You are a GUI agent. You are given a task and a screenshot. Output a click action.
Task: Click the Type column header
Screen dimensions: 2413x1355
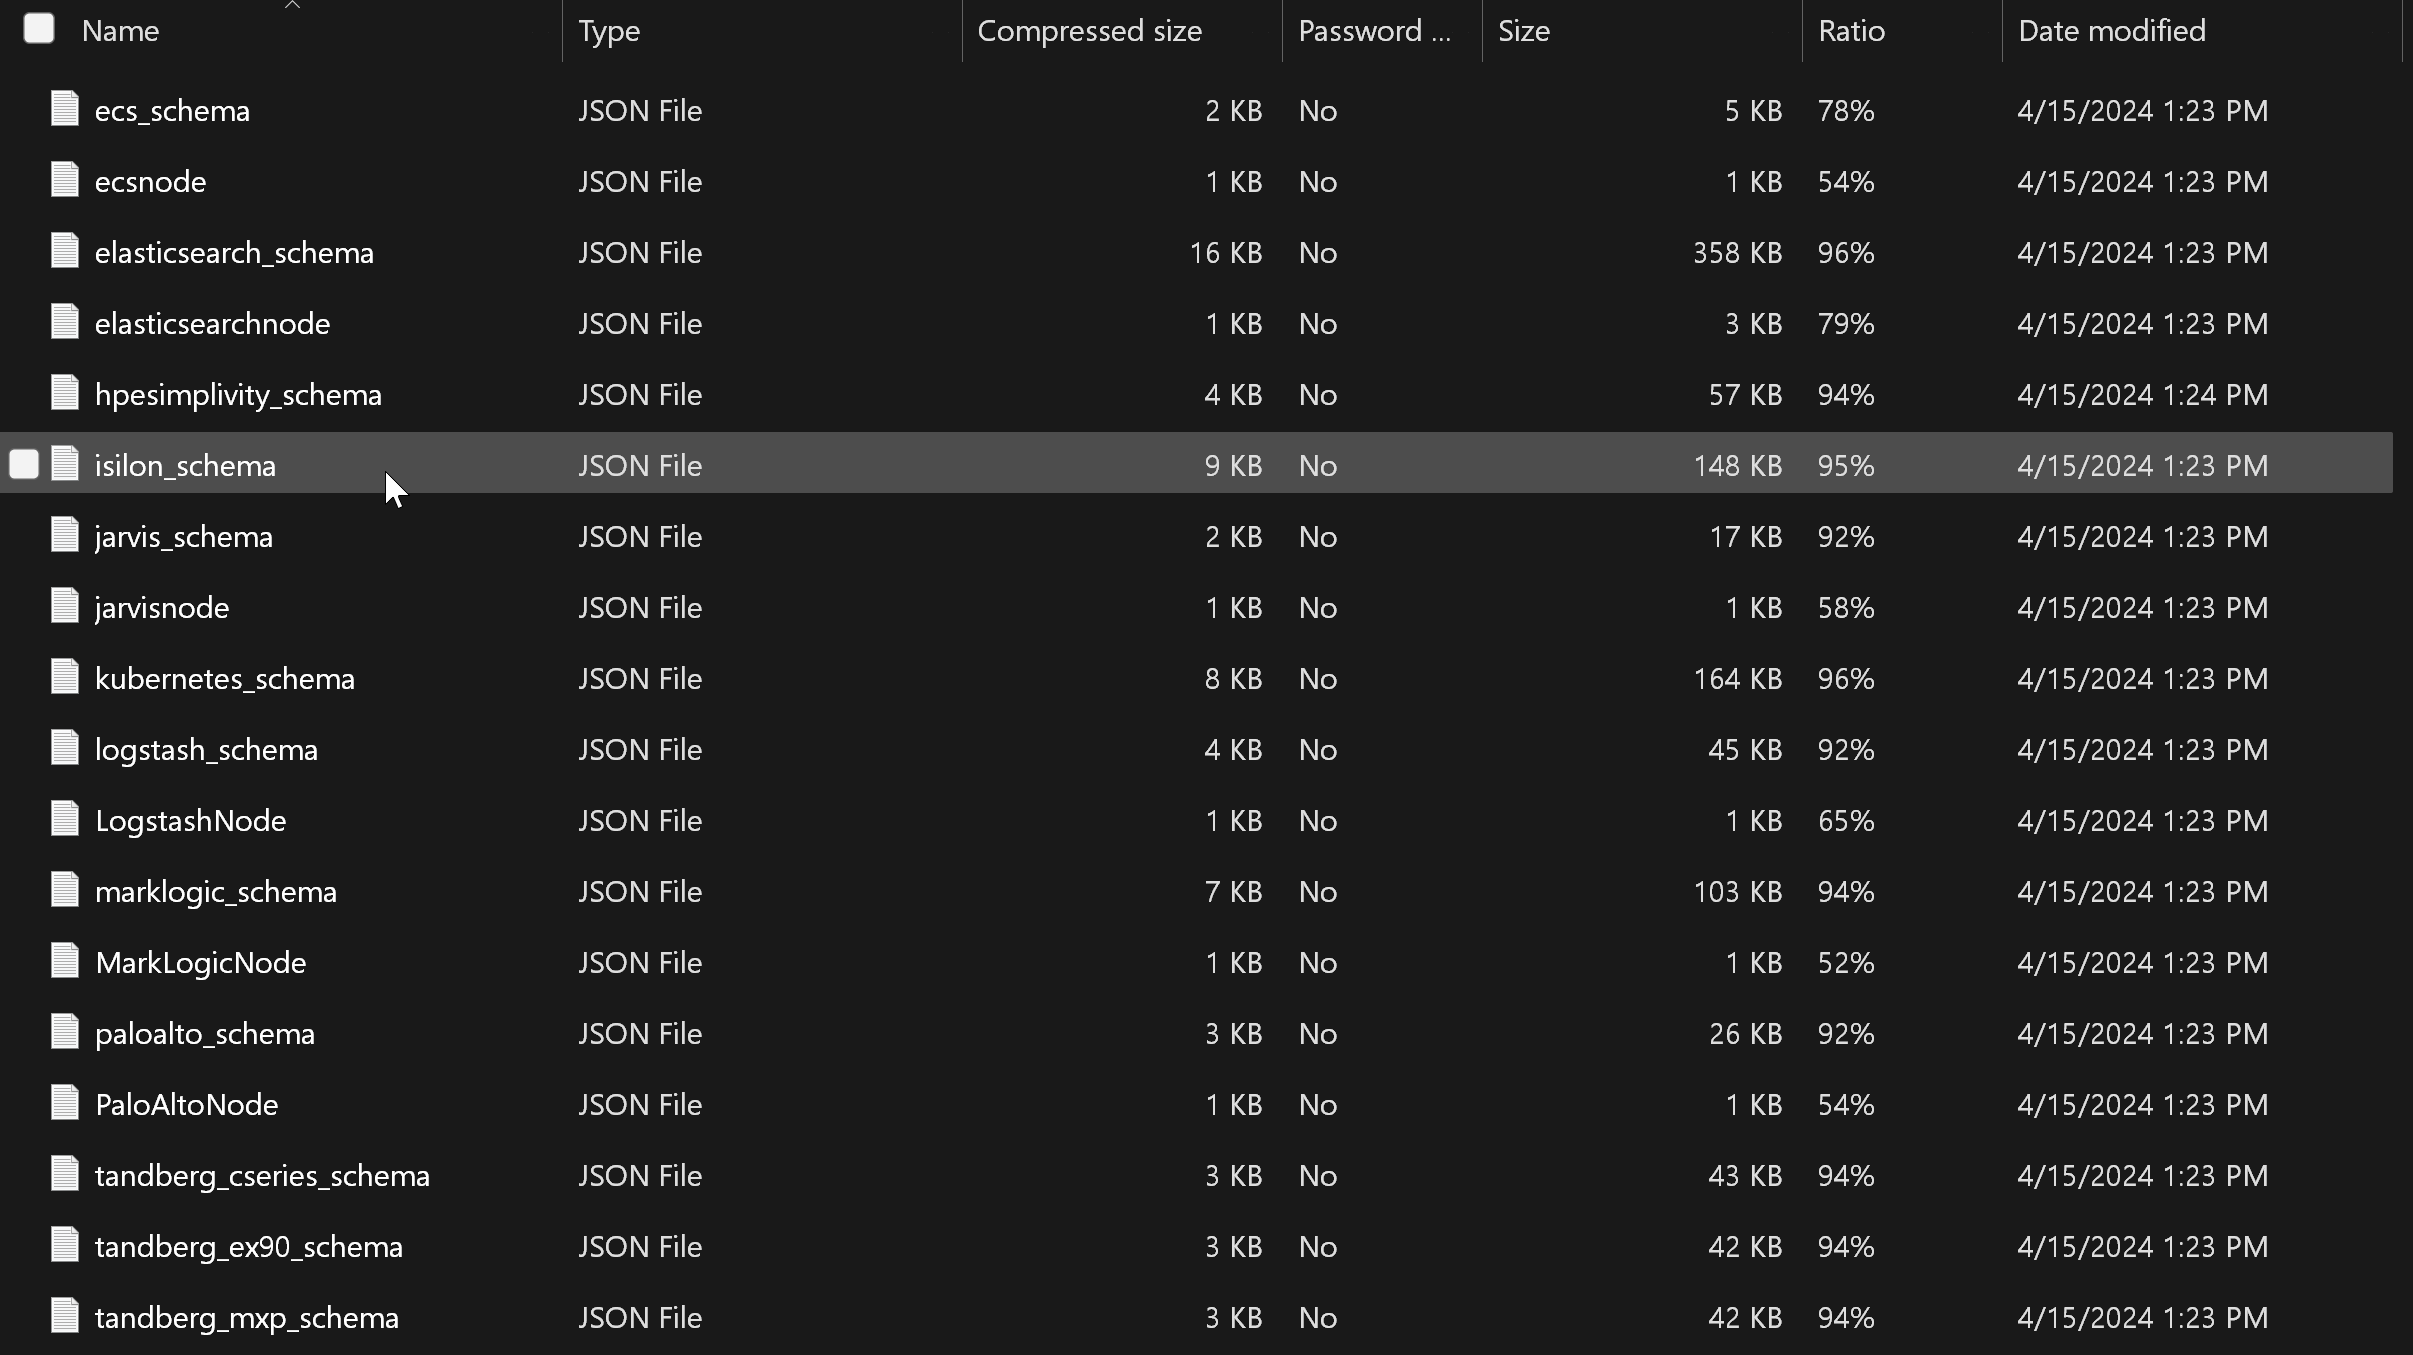pos(609,31)
